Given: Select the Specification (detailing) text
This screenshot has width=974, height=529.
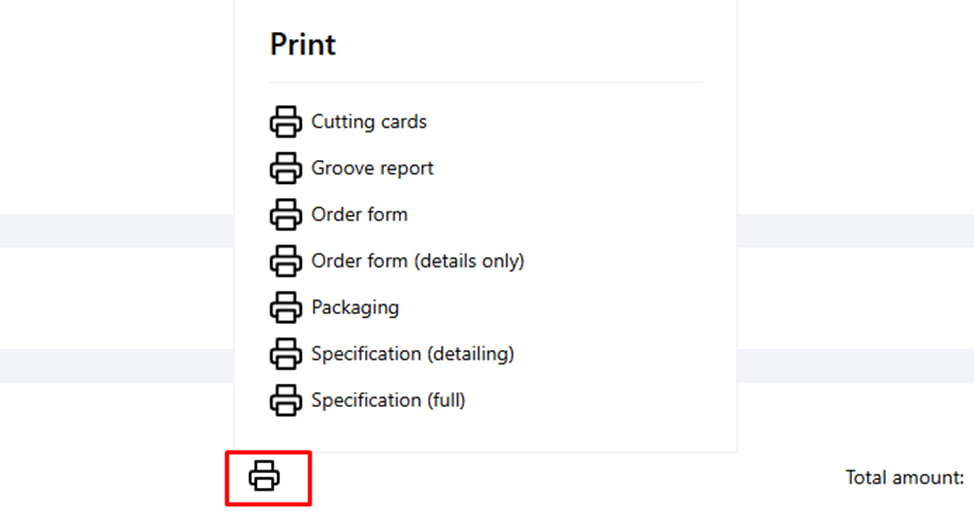Looking at the screenshot, I should click(412, 353).
